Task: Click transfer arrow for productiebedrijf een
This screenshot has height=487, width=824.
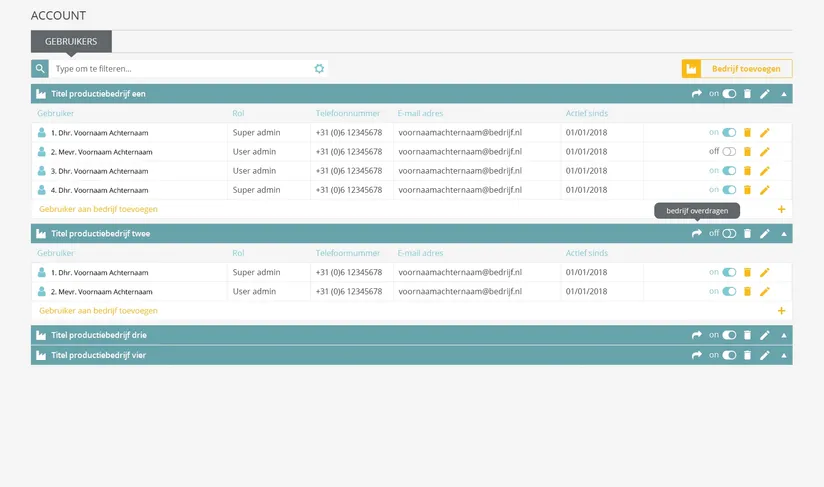Action: click(697, 93)
